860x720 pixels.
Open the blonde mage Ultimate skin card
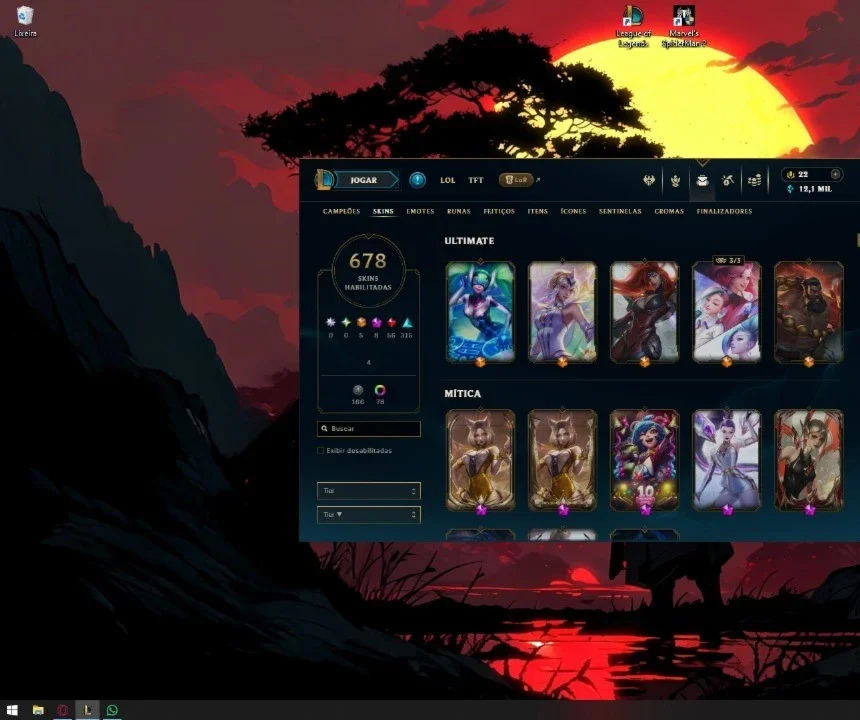562,312
